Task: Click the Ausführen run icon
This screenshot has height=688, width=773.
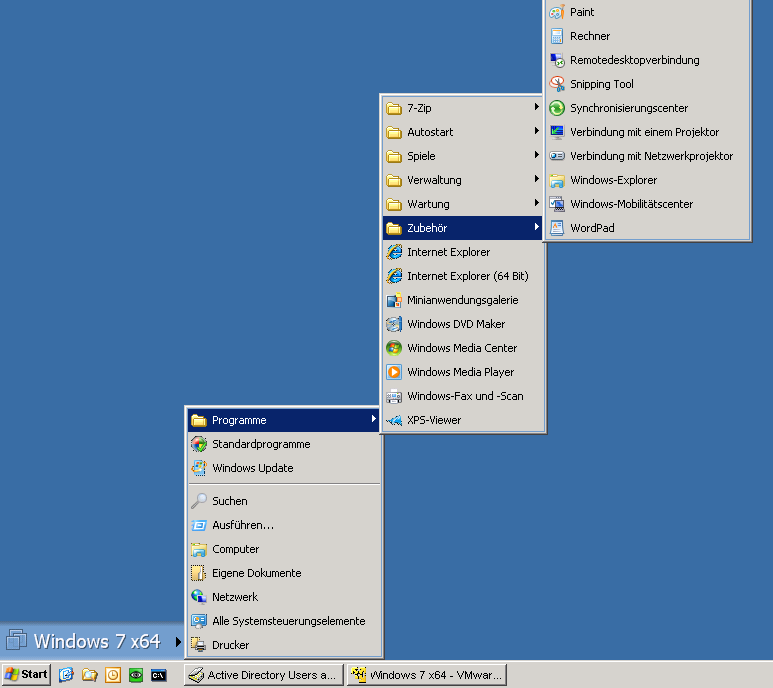Action: [x=199, y=525]
